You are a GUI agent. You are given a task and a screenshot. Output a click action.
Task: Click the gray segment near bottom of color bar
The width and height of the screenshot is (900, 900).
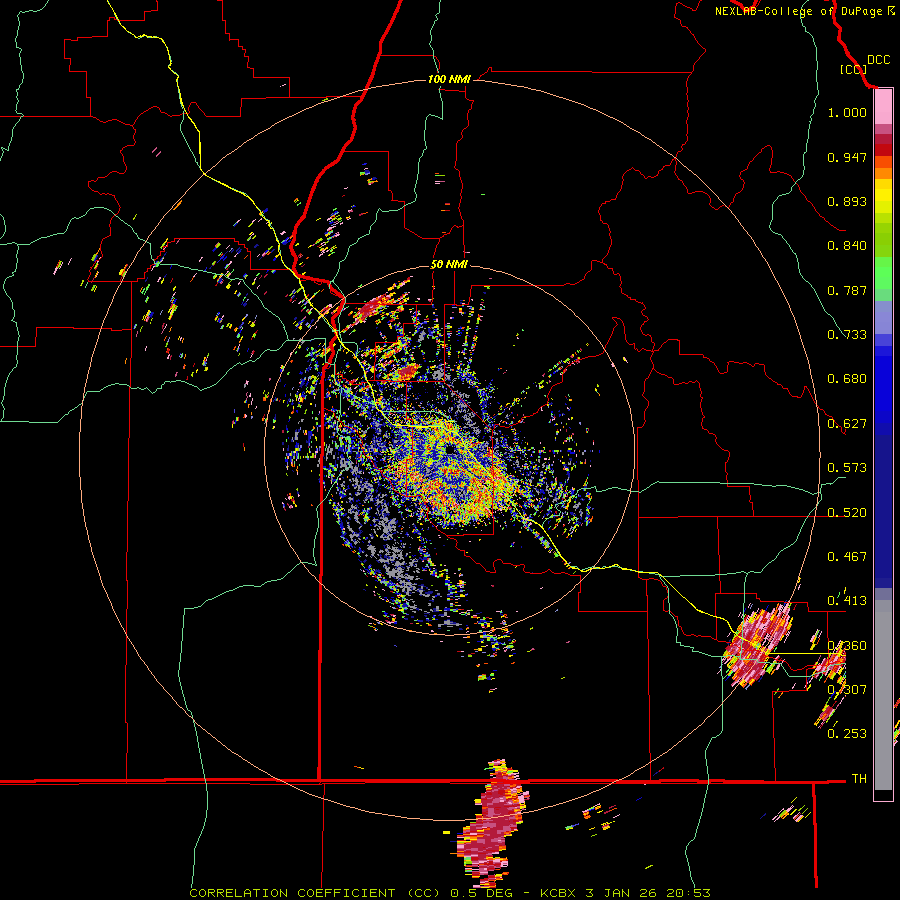(883, 695)
